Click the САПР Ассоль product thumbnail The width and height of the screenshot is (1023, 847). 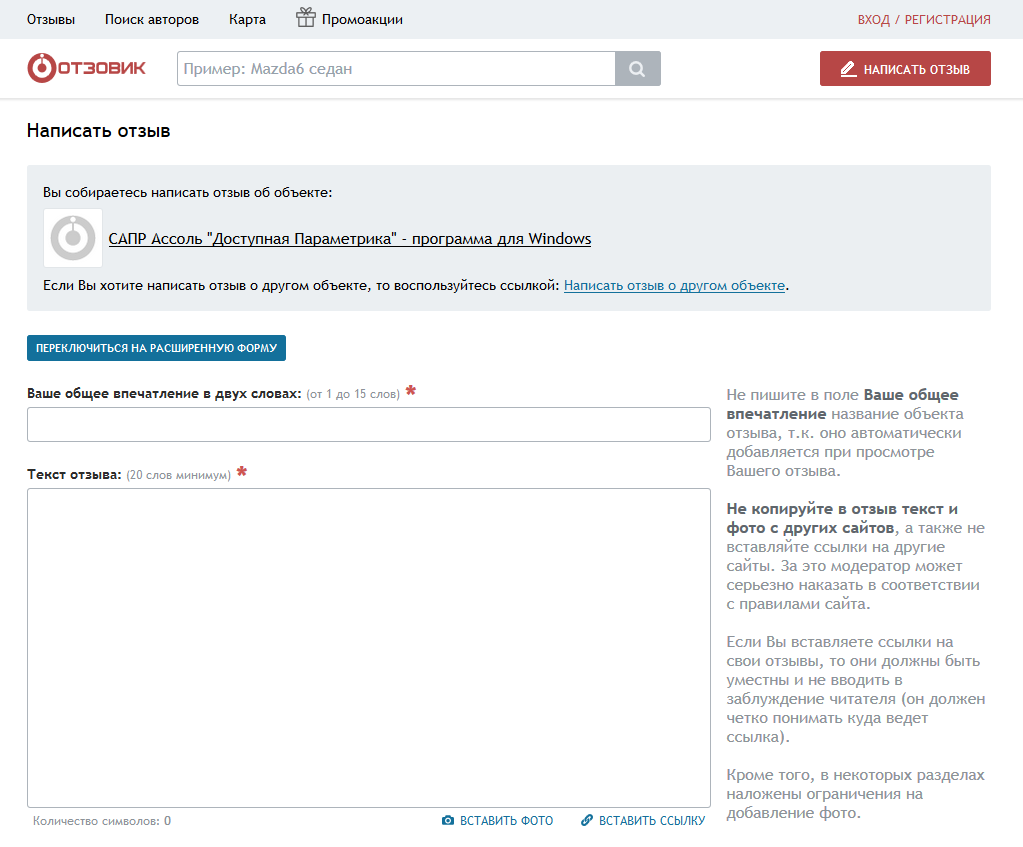click(x=73, y=238)
